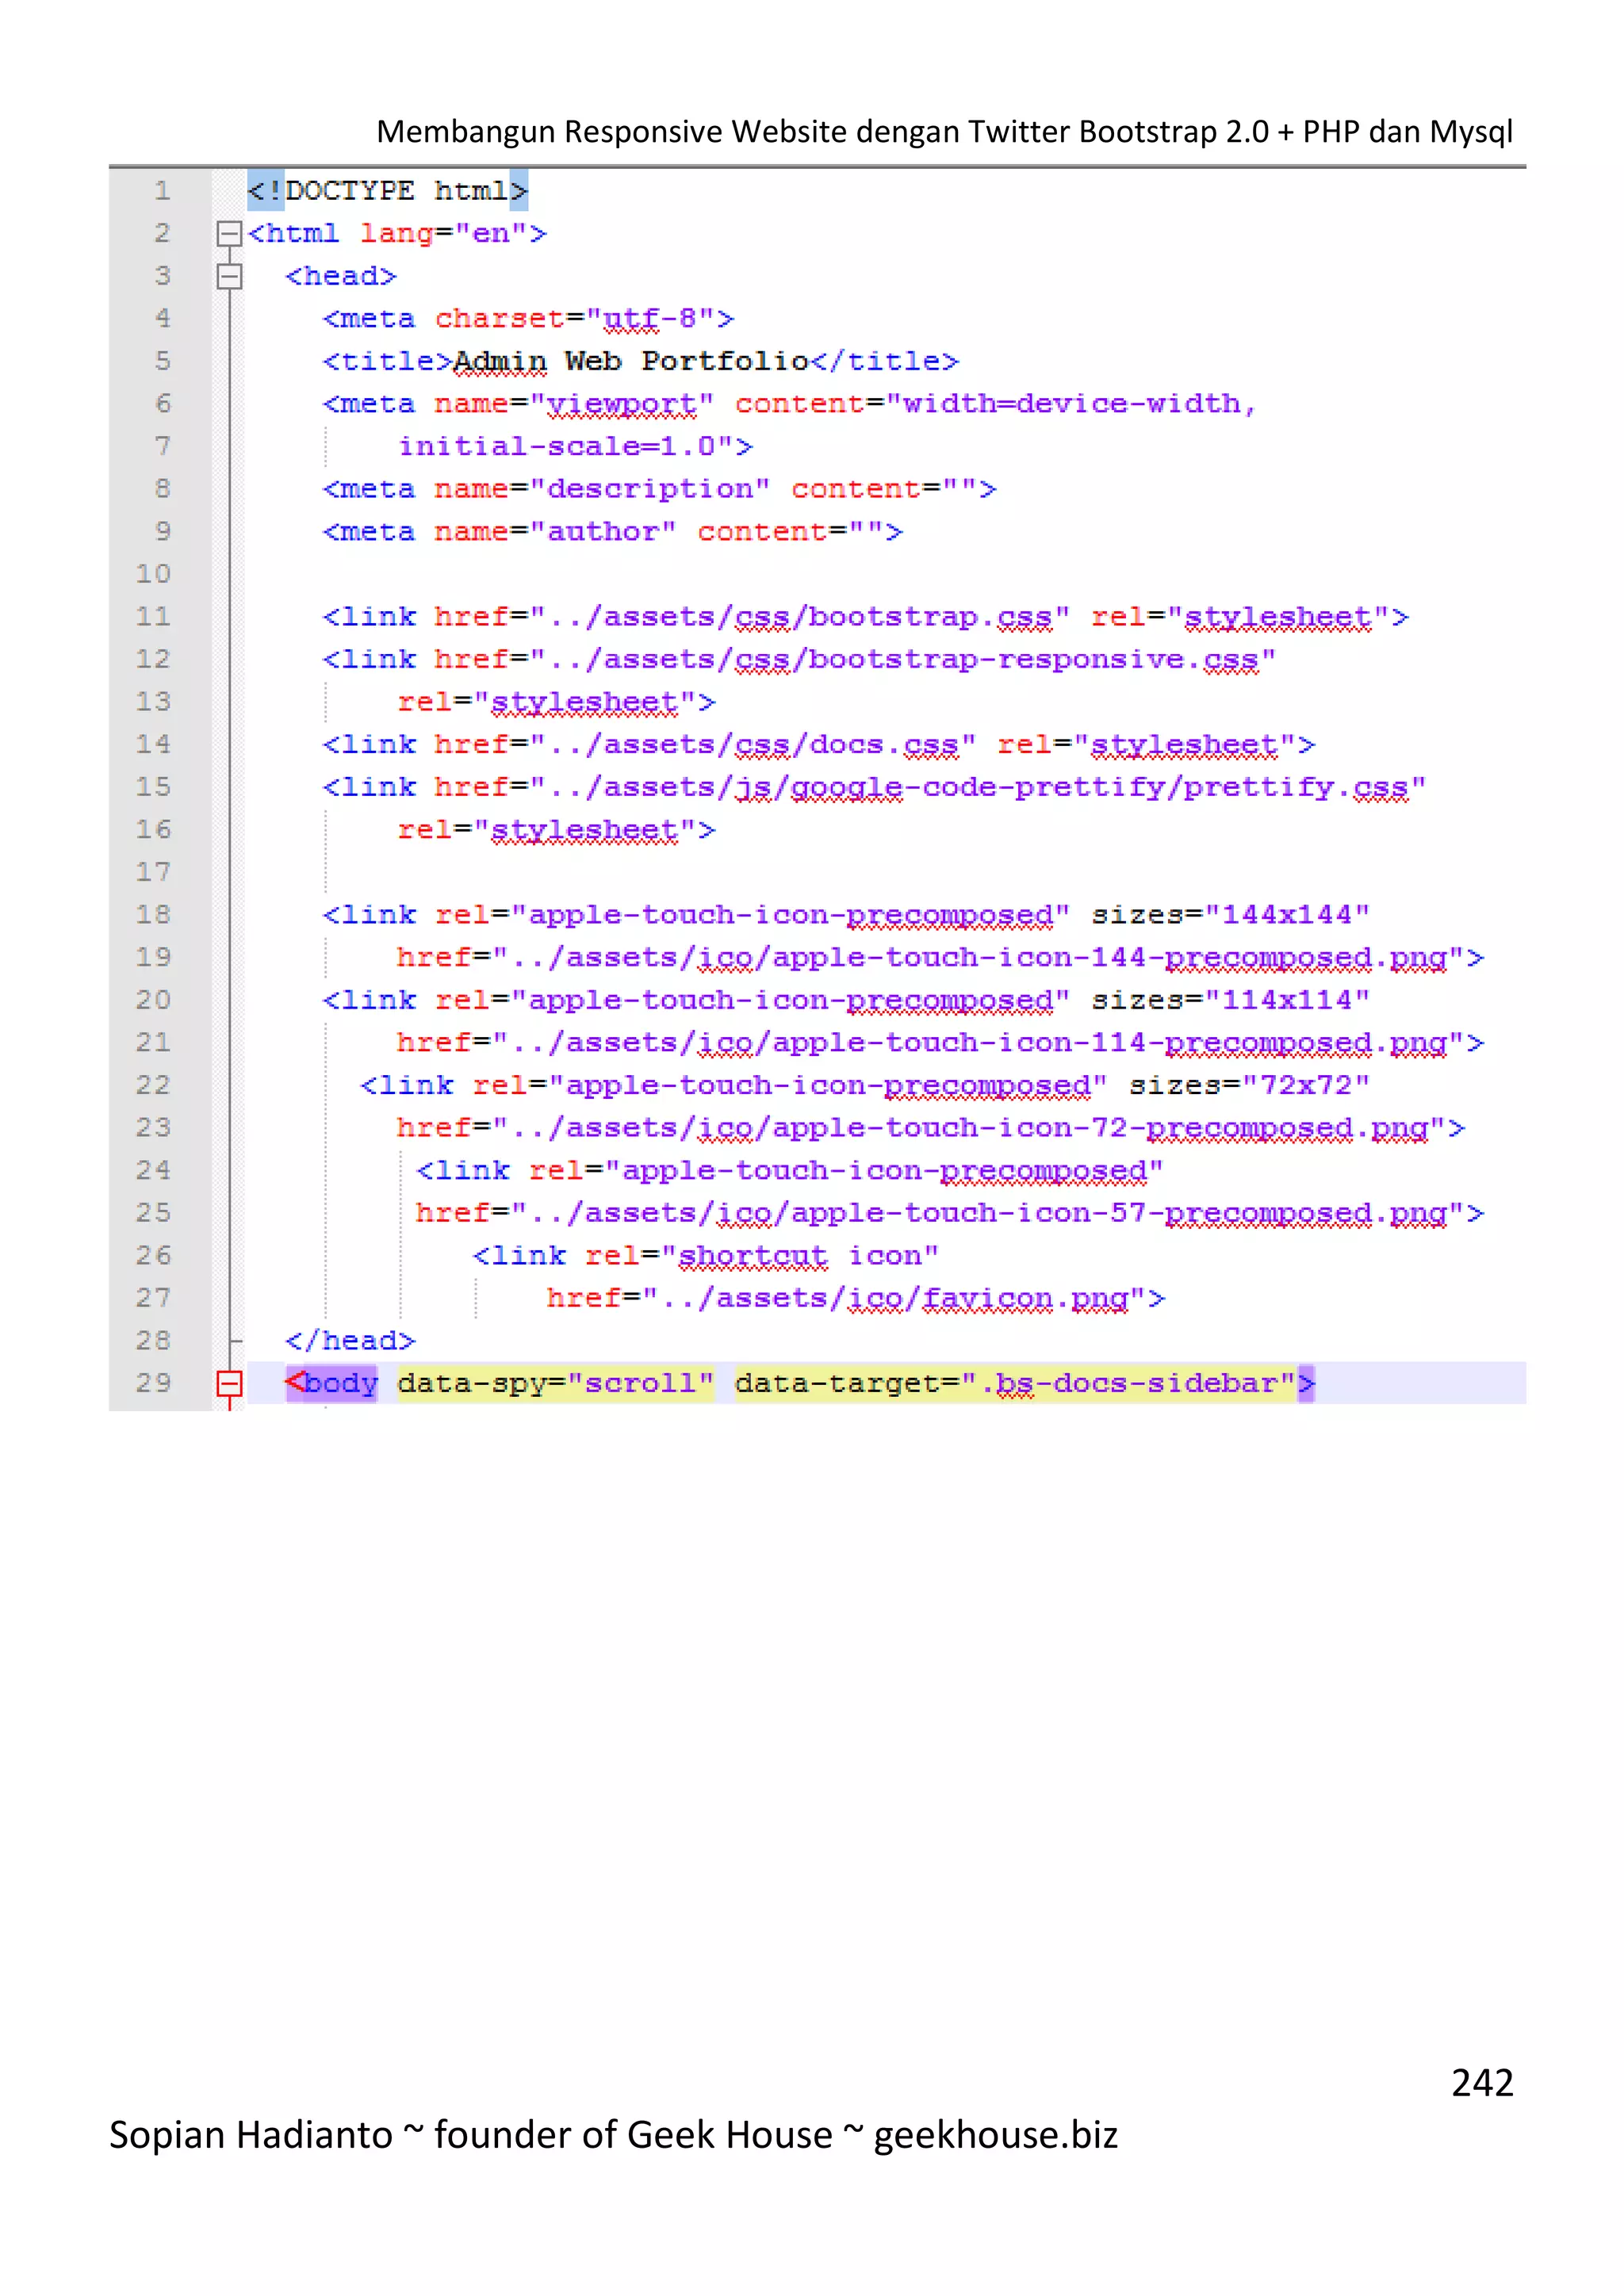Click line number 10 in gutter
1624x2296 pixels.
153,574
